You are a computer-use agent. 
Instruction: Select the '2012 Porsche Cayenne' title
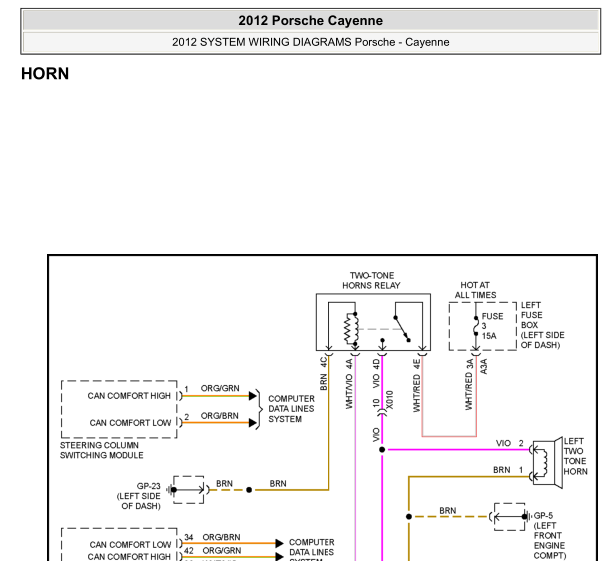(310, 20)
